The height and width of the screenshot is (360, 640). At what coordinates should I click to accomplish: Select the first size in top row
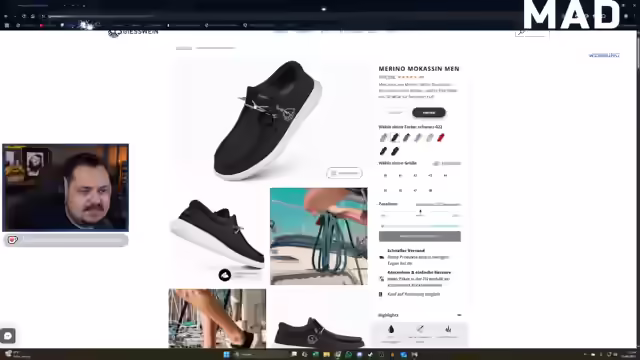coord(385,176)
